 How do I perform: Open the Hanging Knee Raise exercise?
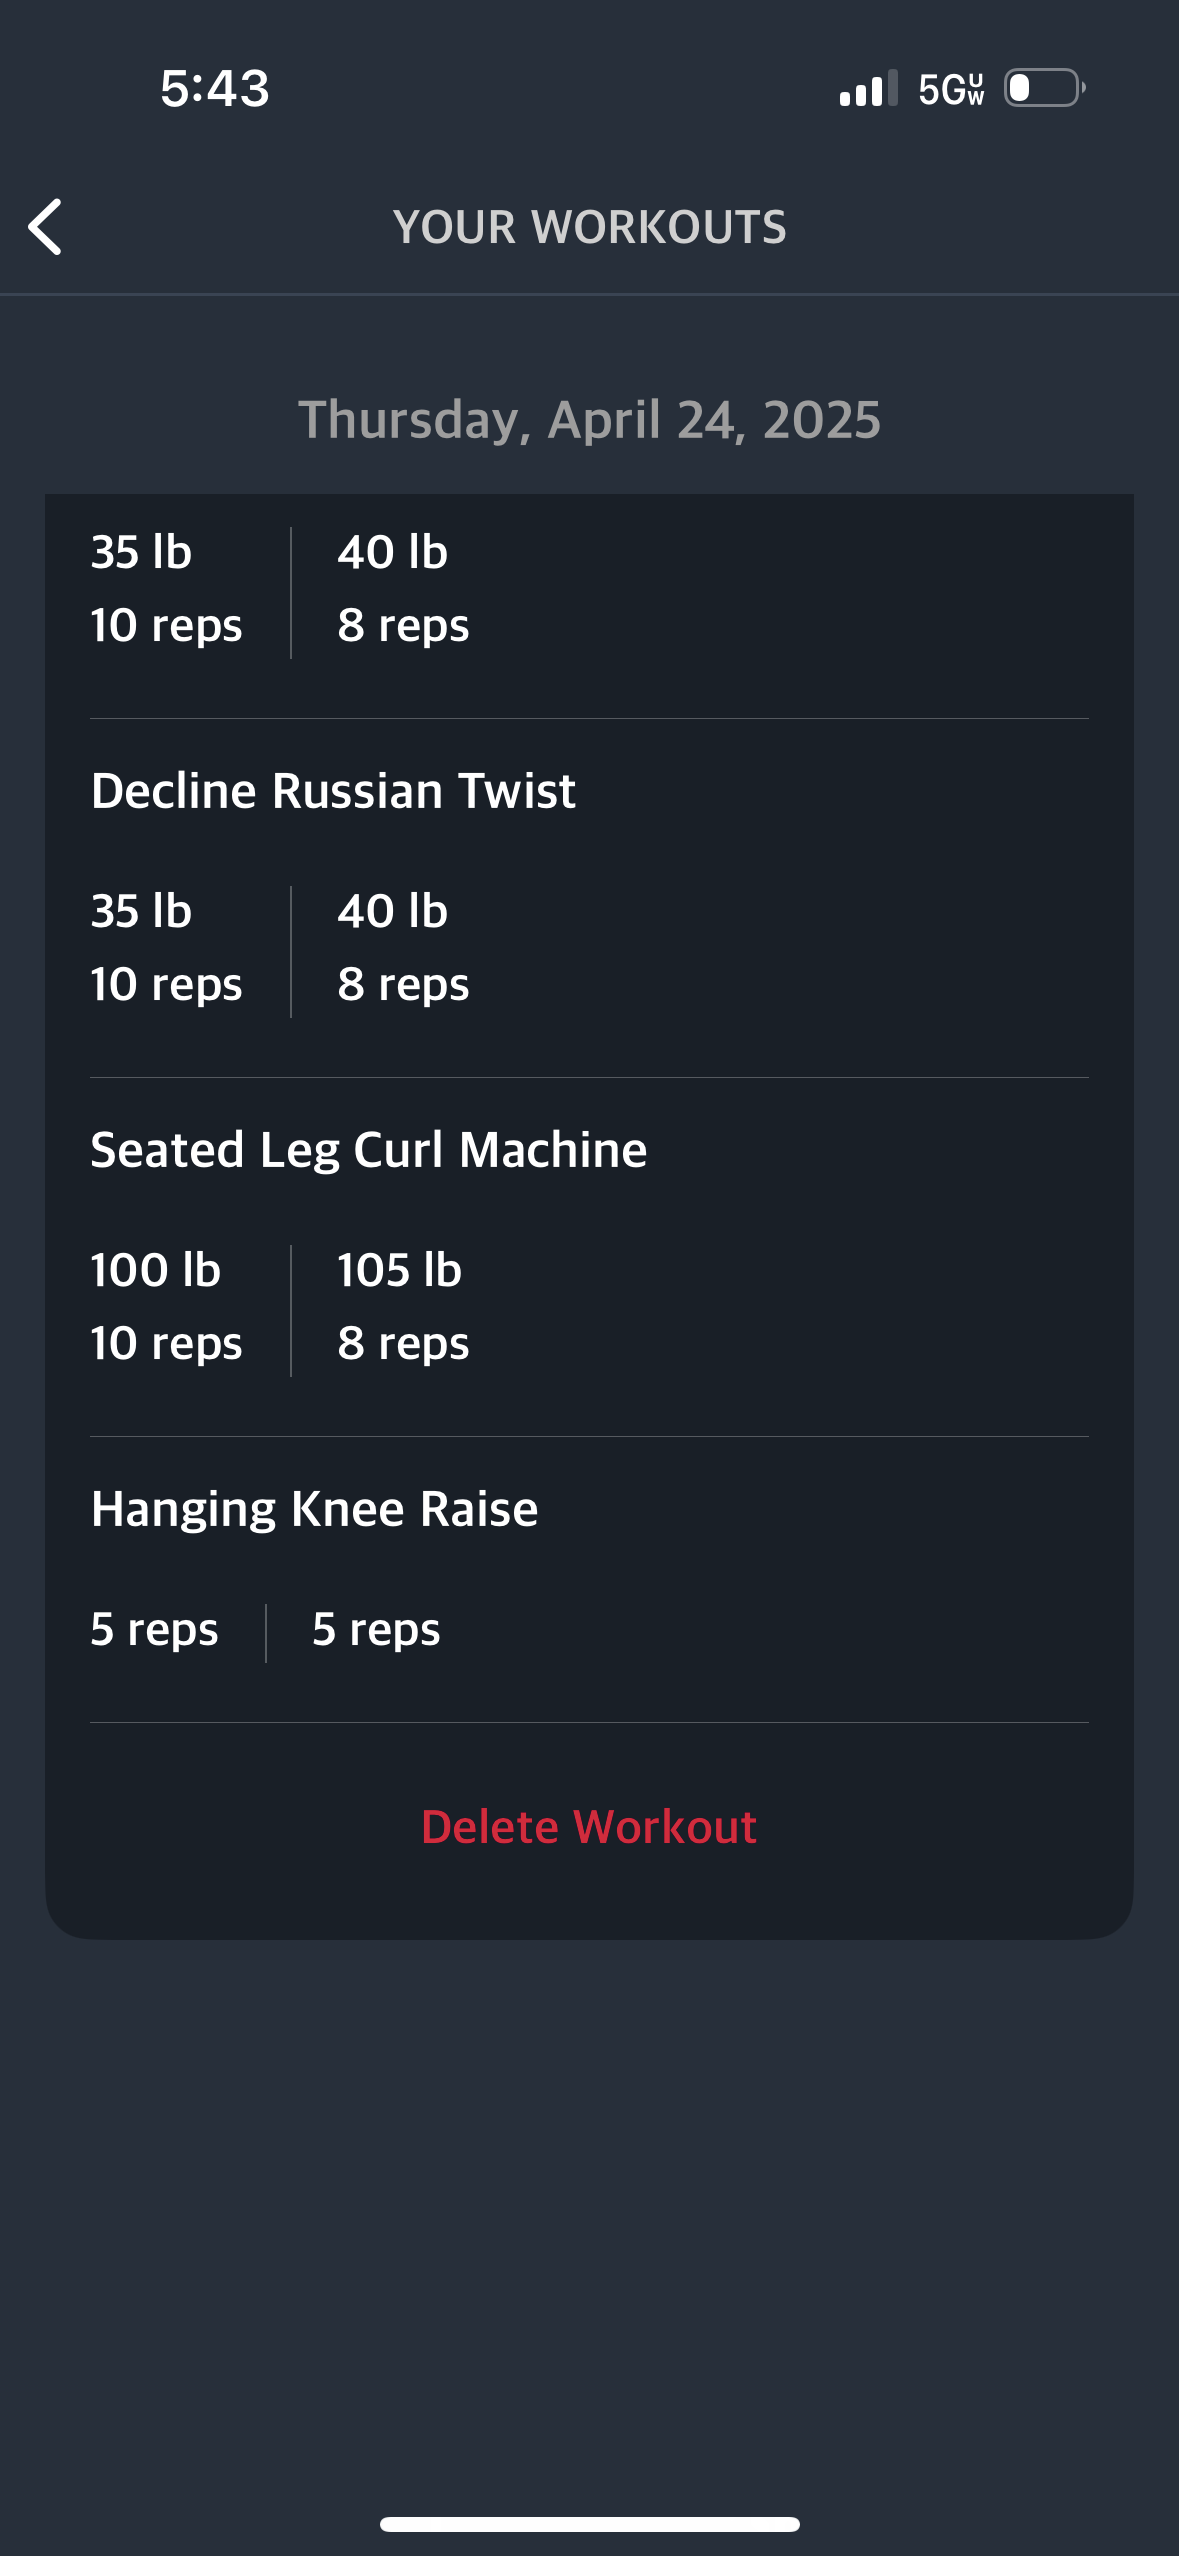coord(314,1509)
